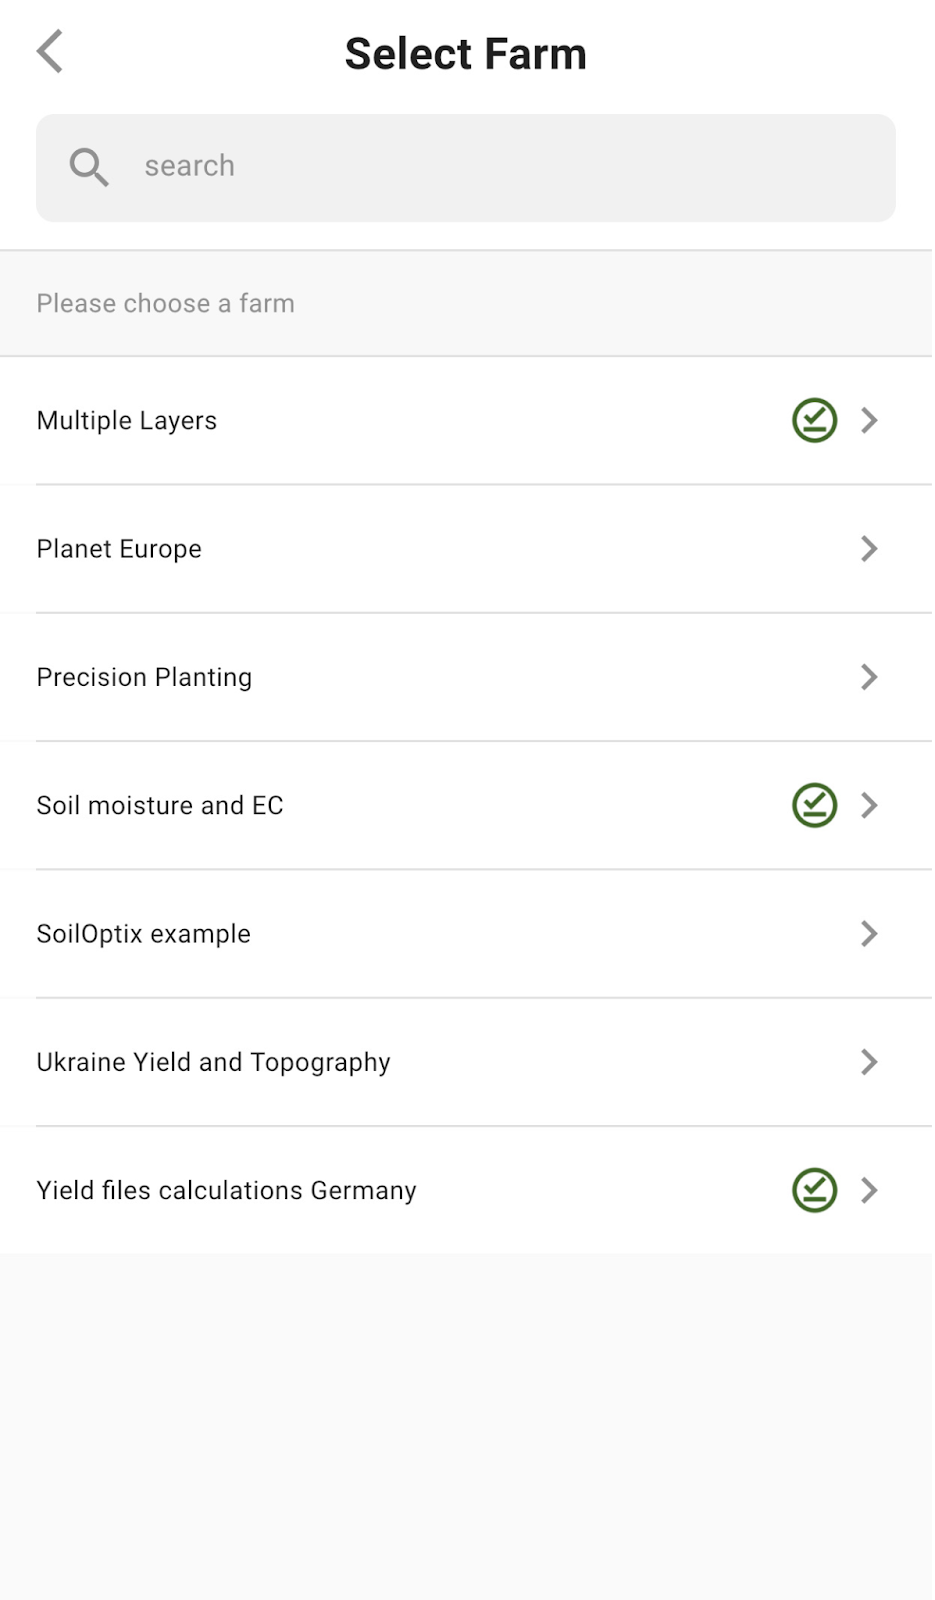Click the back arrow icon
This screenshot has width=935, height=1600.
pos(50,52)
